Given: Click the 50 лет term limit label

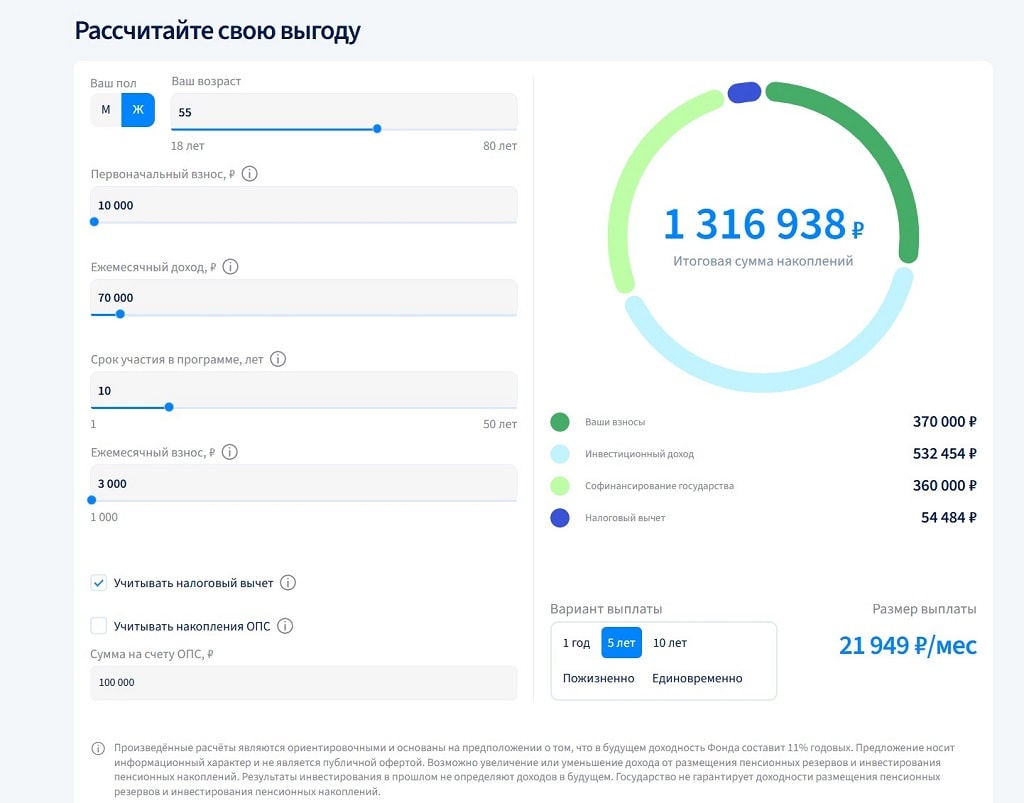Looking at the screenshot, I should [x=500, y=424].
